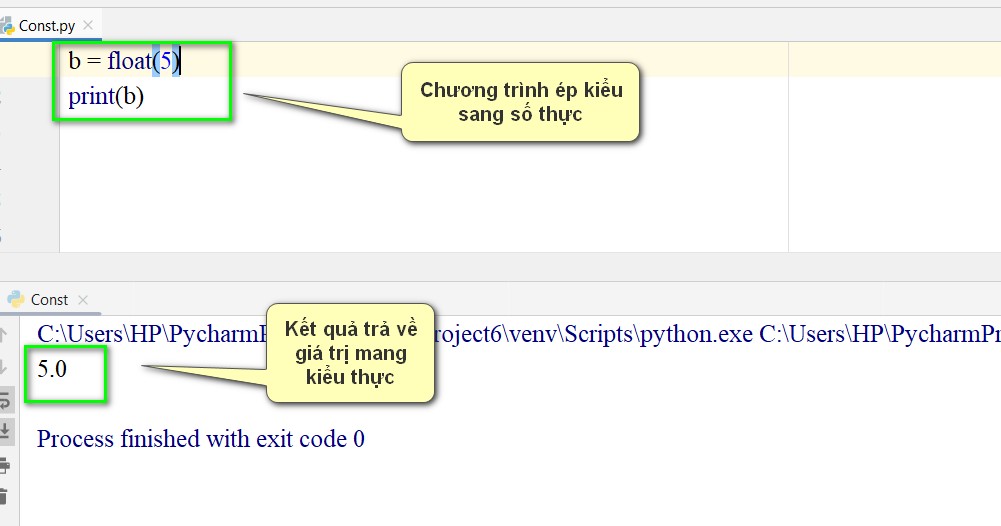1001x526 pixels.
Task: Clear console with the trash icon
Action: point(4,496)
